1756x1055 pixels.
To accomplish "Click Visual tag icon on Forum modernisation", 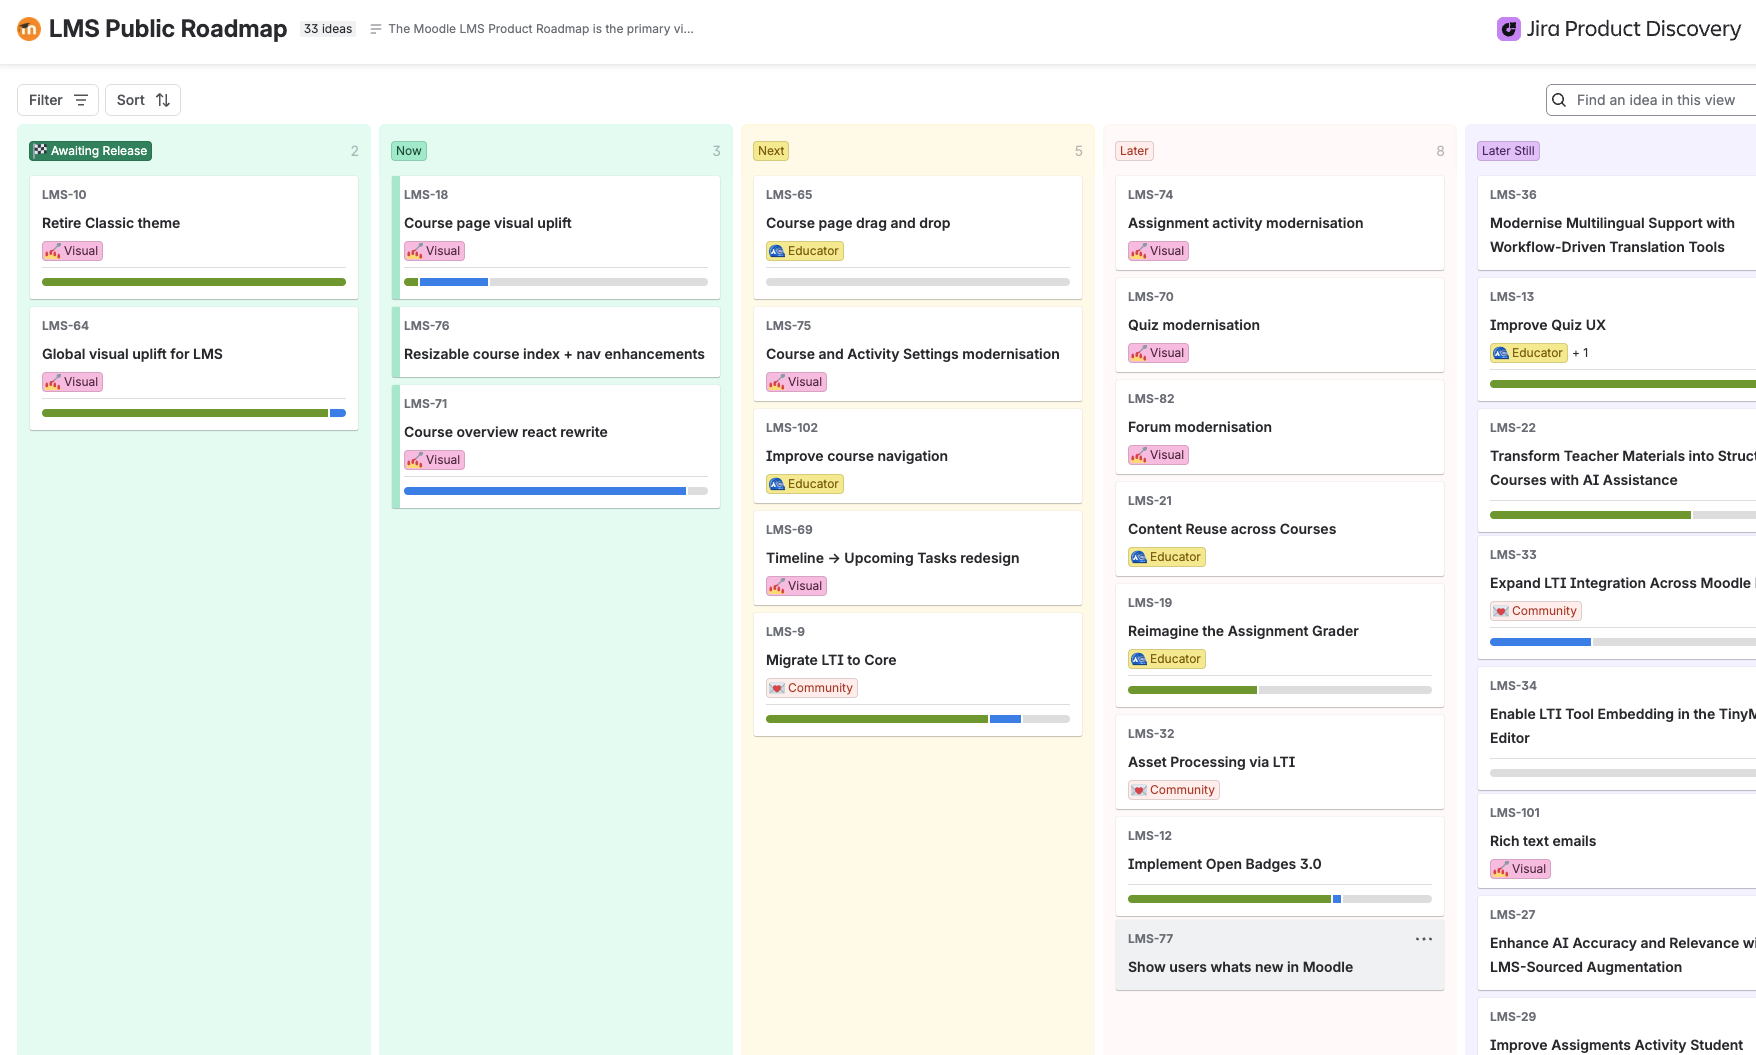I will pyautogui.click(x=1139, y=455).
